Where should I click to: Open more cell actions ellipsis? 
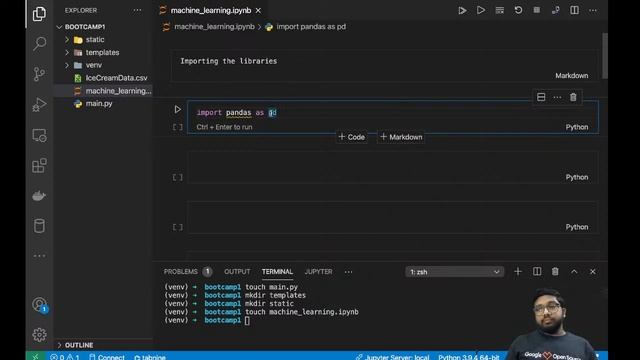557,97
